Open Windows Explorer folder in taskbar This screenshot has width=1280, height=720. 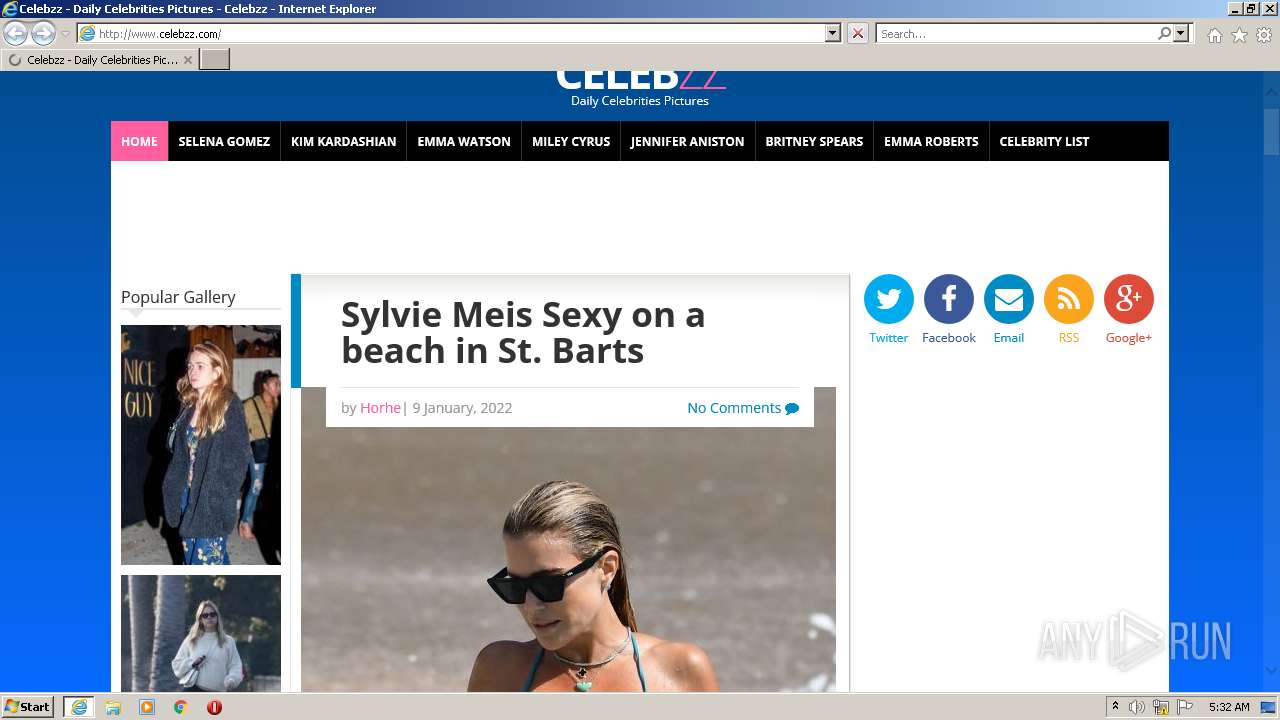click(113, 707)
